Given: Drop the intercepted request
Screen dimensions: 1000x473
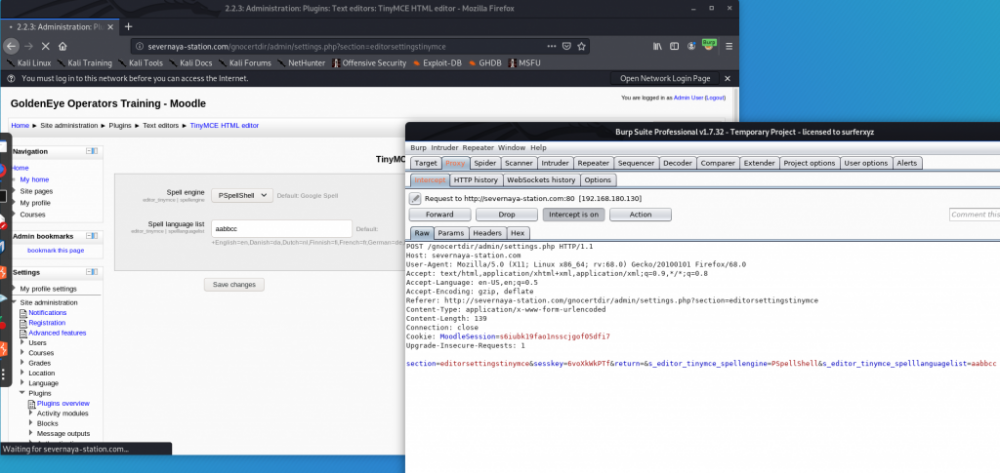Looking at the screenshot, I should click(x=506, y=215).
